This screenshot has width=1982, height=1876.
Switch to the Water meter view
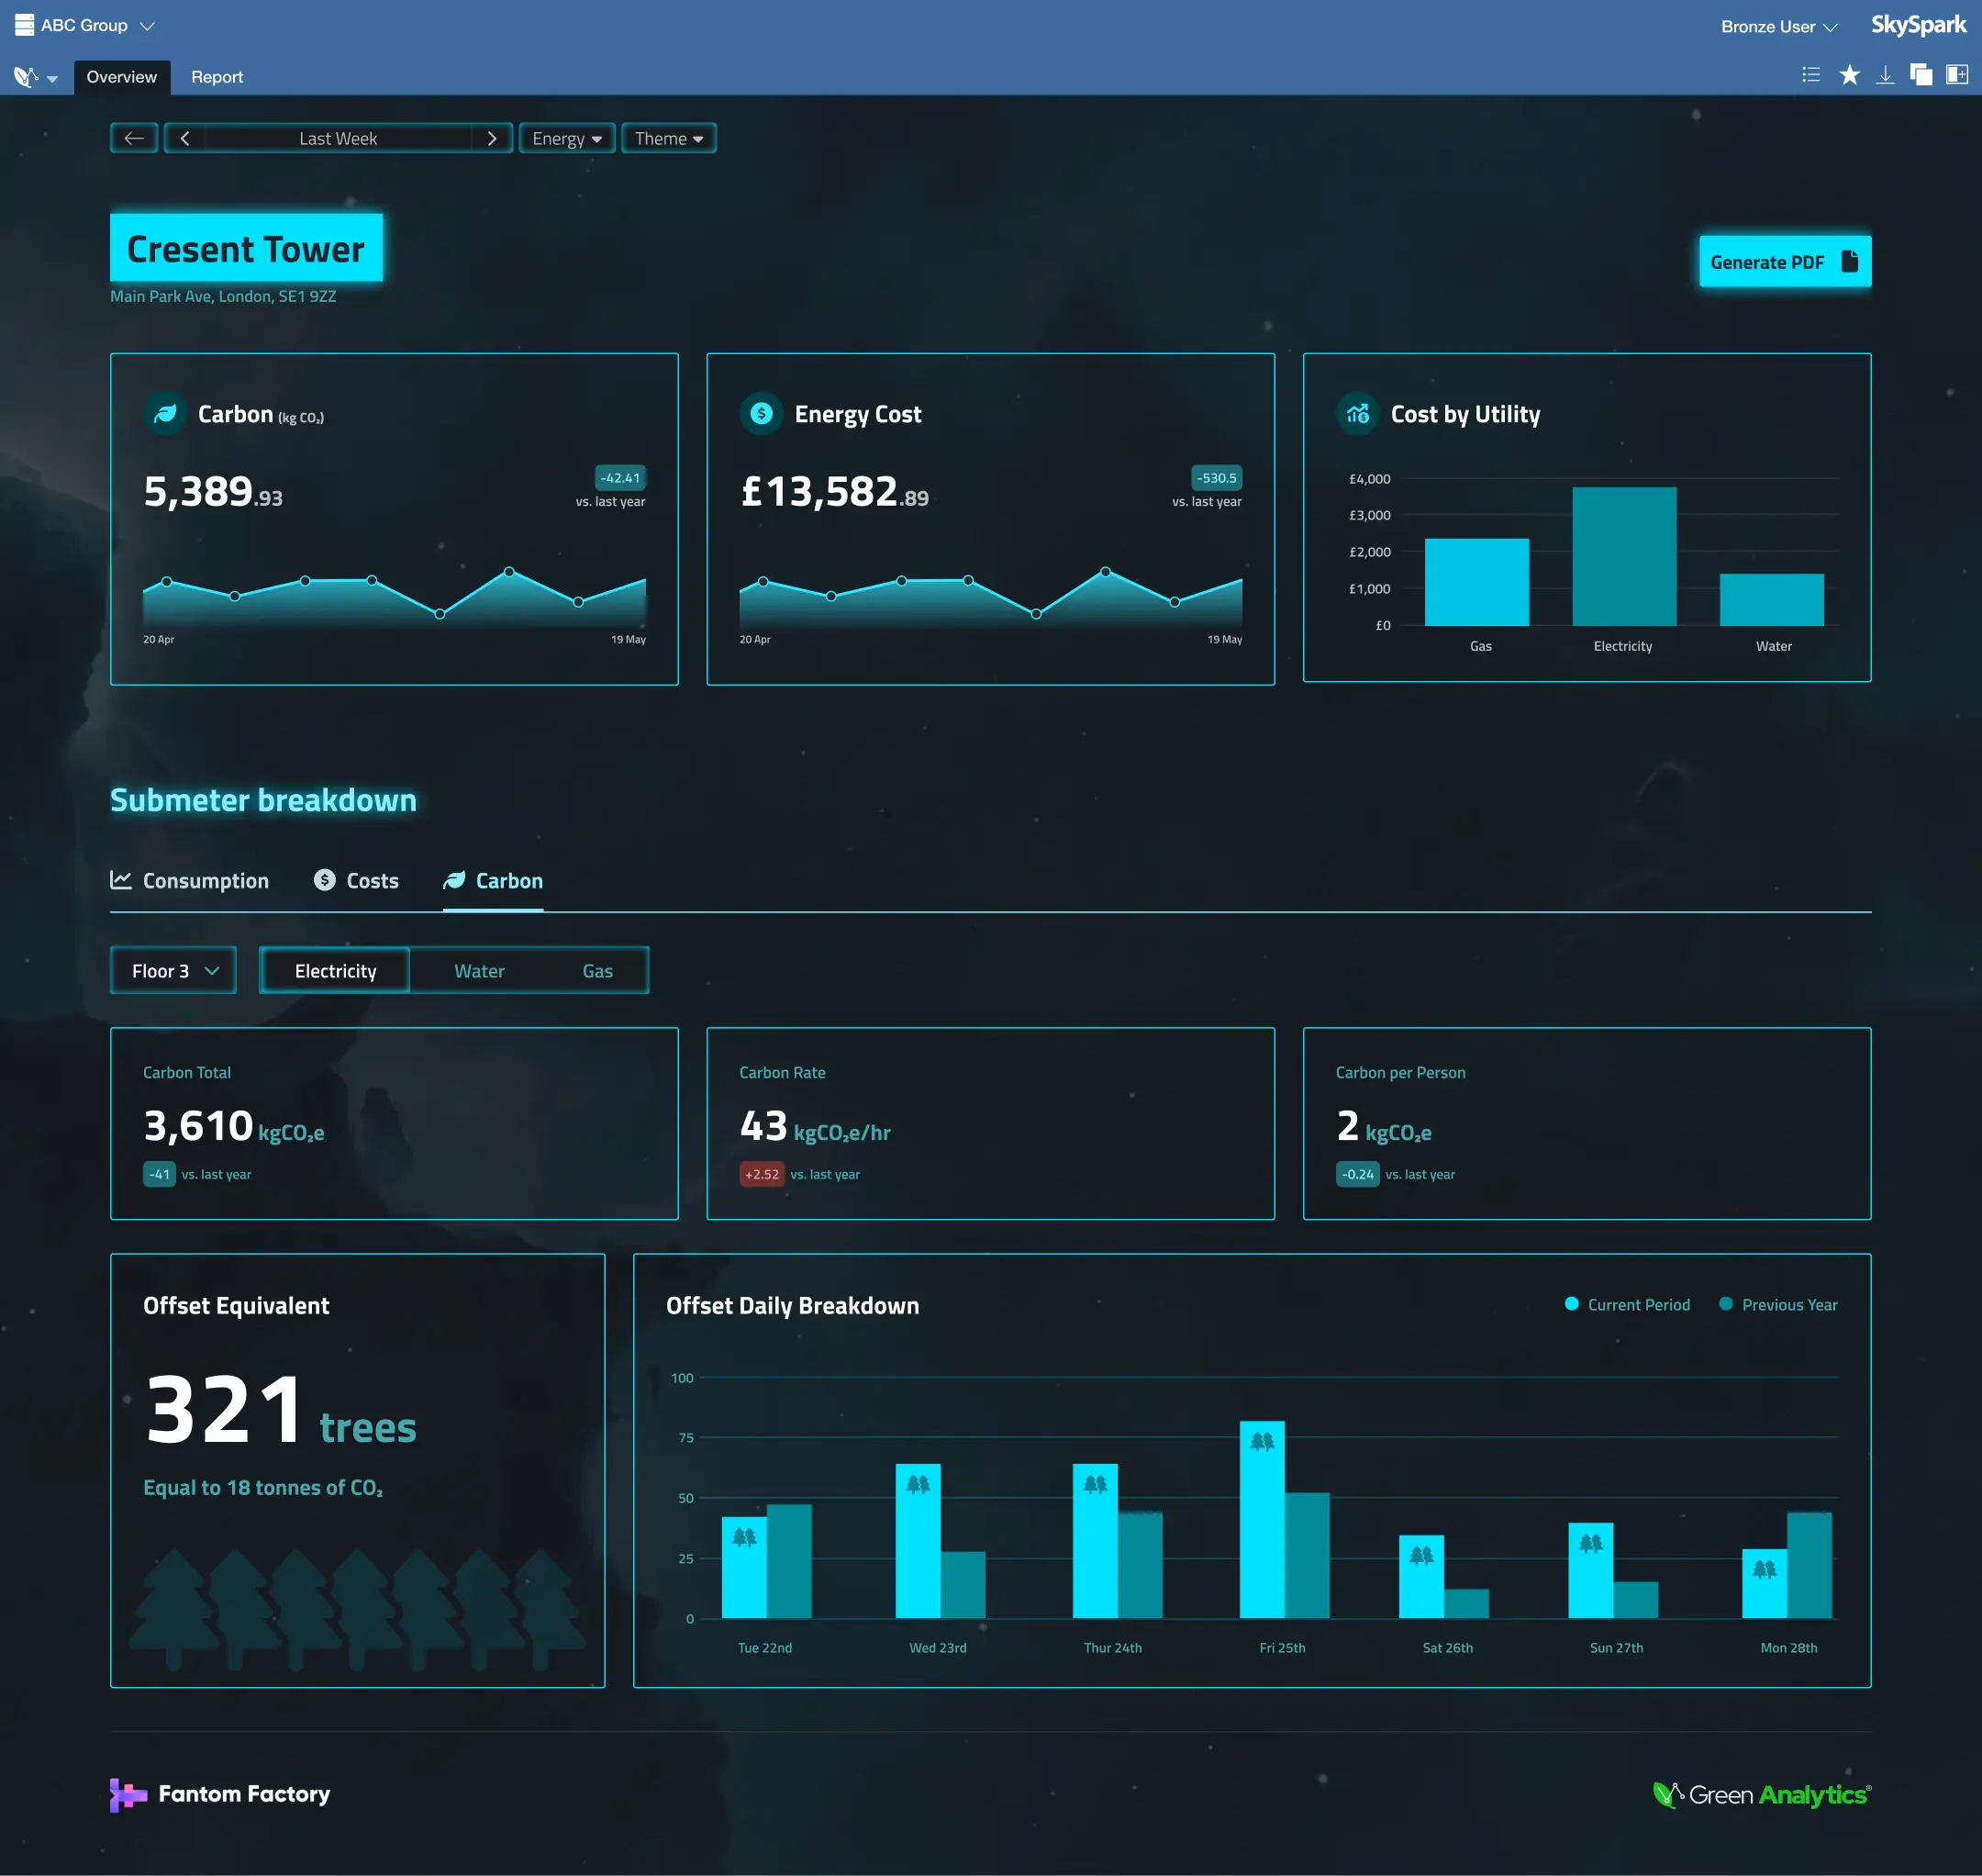point(479,970)
